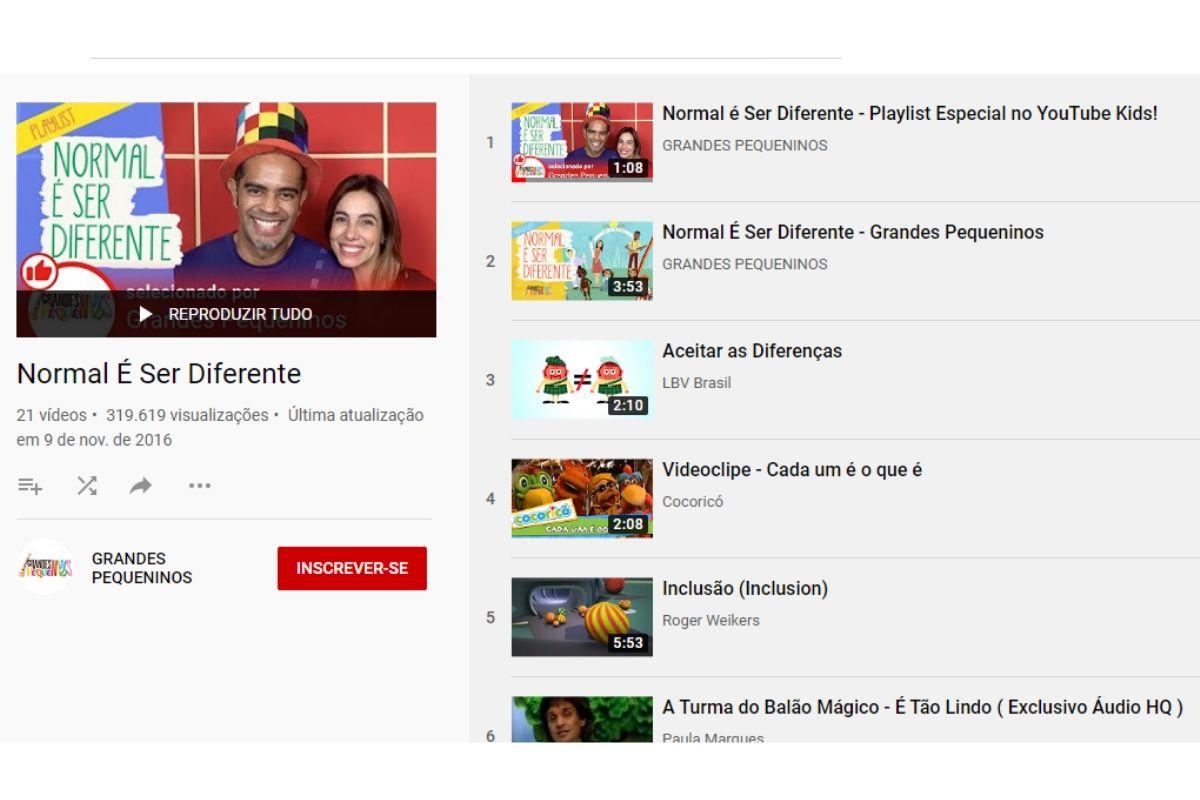Screen dimensions: 1200x800
Task: Click the GRANDES PEQUENINOS channel under video 2
Action: point(745,265)
